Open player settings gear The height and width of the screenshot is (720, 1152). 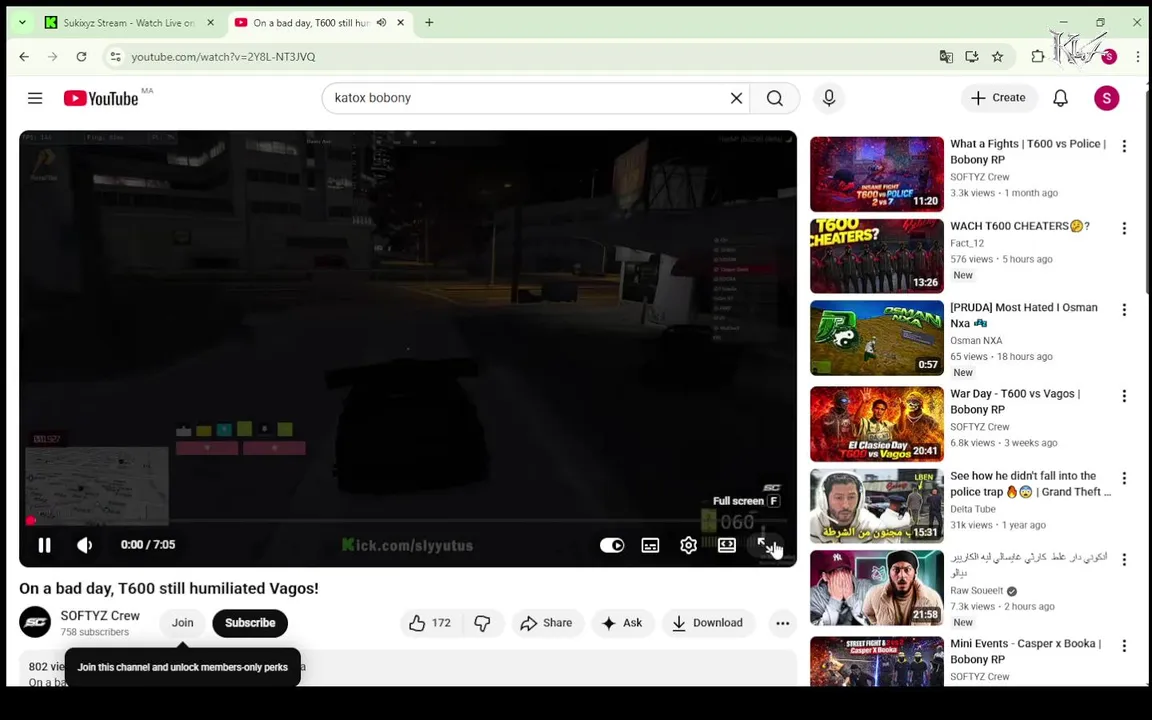coord(688,545)
